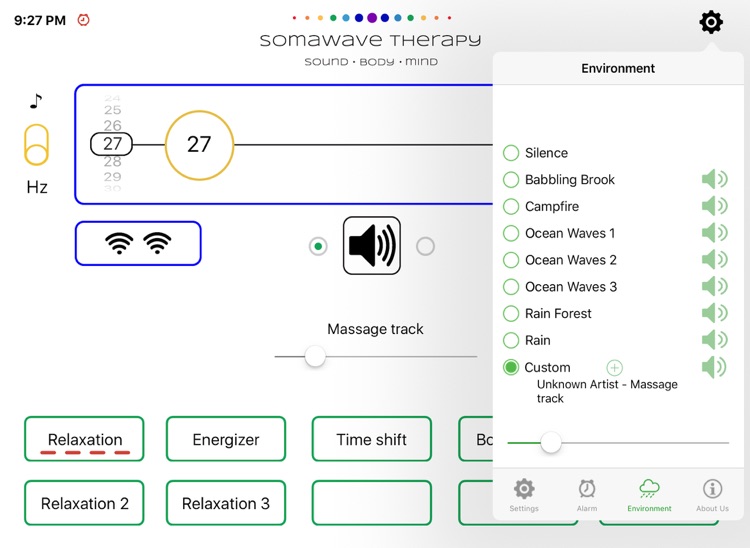Viewport: 750px width, 548px height.
Task: Start the Relaxation 3 program
Action: (226, 503)
